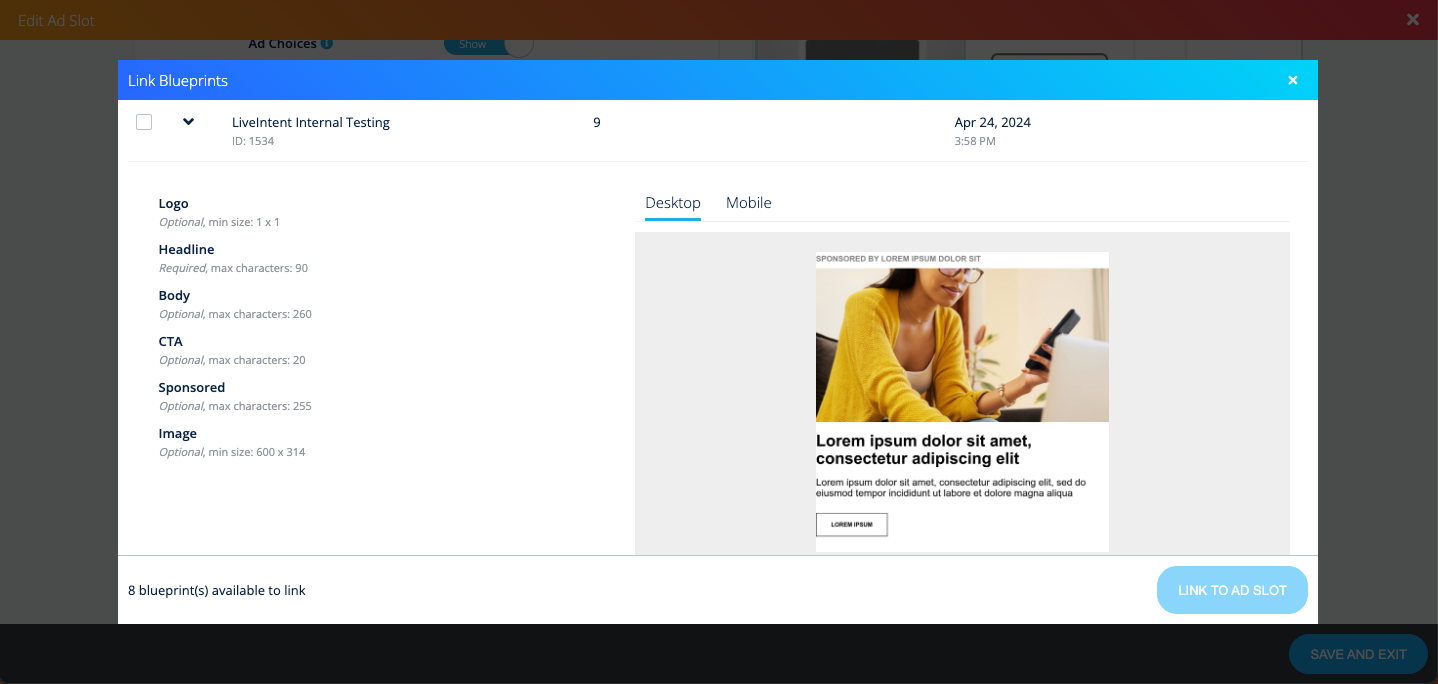This screenshot has width=1438, height=684.
Task: Click the preview headline Lorem ipsum text
Action: point(923,450)
